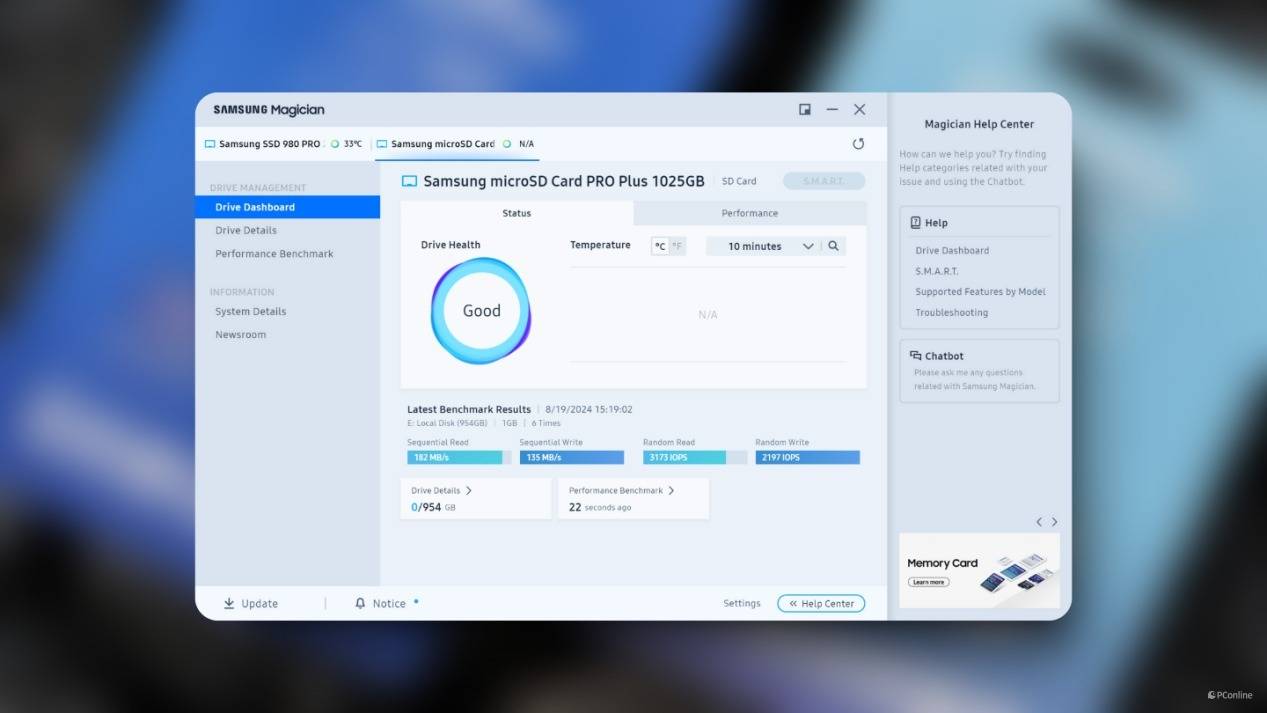Switch temperature unit to Celsius
This screenshot has width=1267, height=713.
660,246
